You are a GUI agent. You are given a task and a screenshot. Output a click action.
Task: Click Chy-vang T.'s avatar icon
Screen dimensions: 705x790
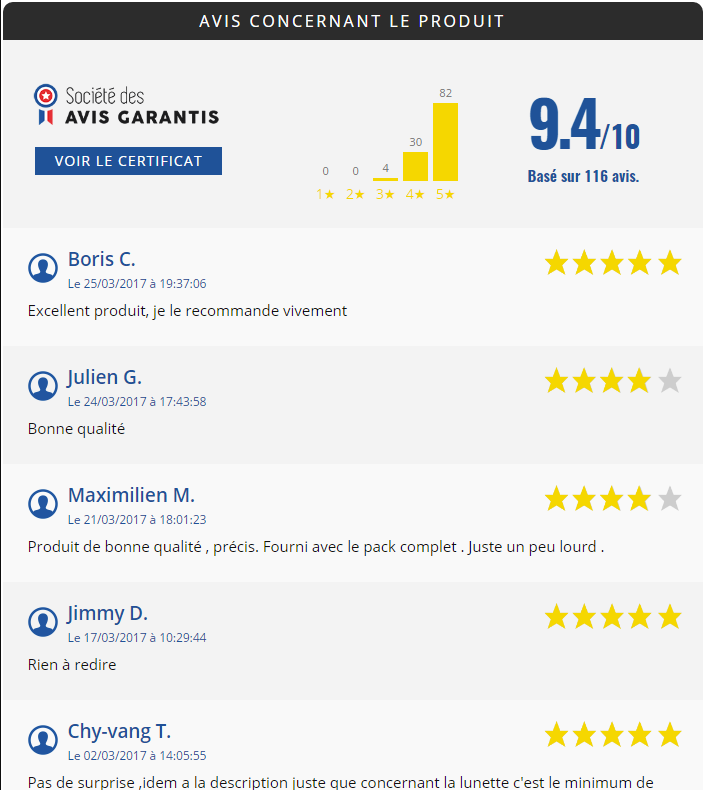point(43,740)
